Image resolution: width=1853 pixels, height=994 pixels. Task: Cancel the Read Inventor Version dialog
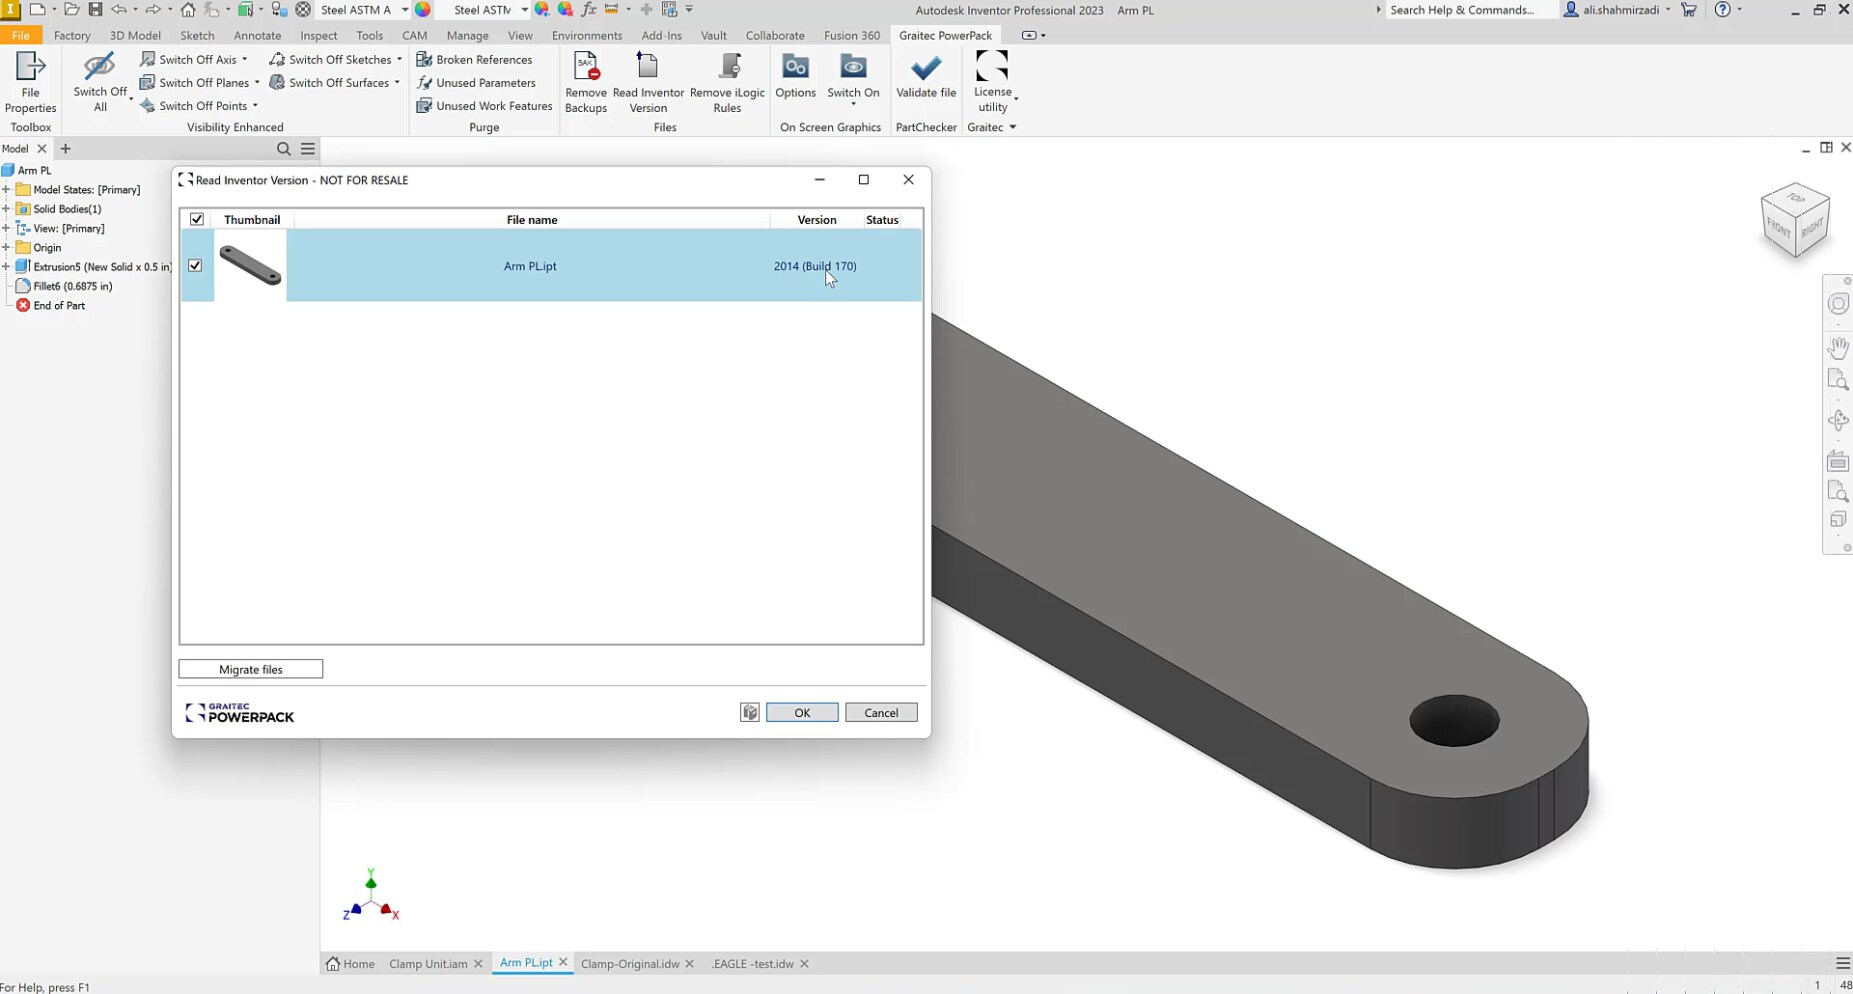[881, 712]
